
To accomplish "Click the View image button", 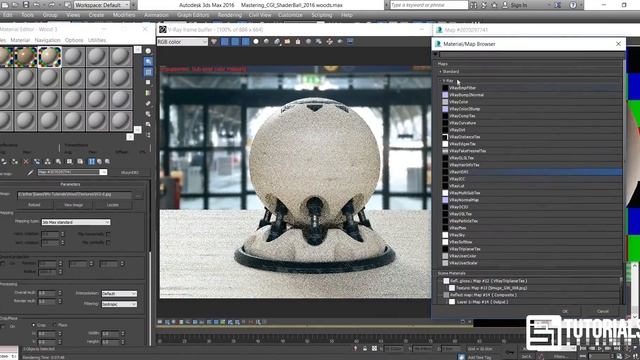I will point(73,205).
